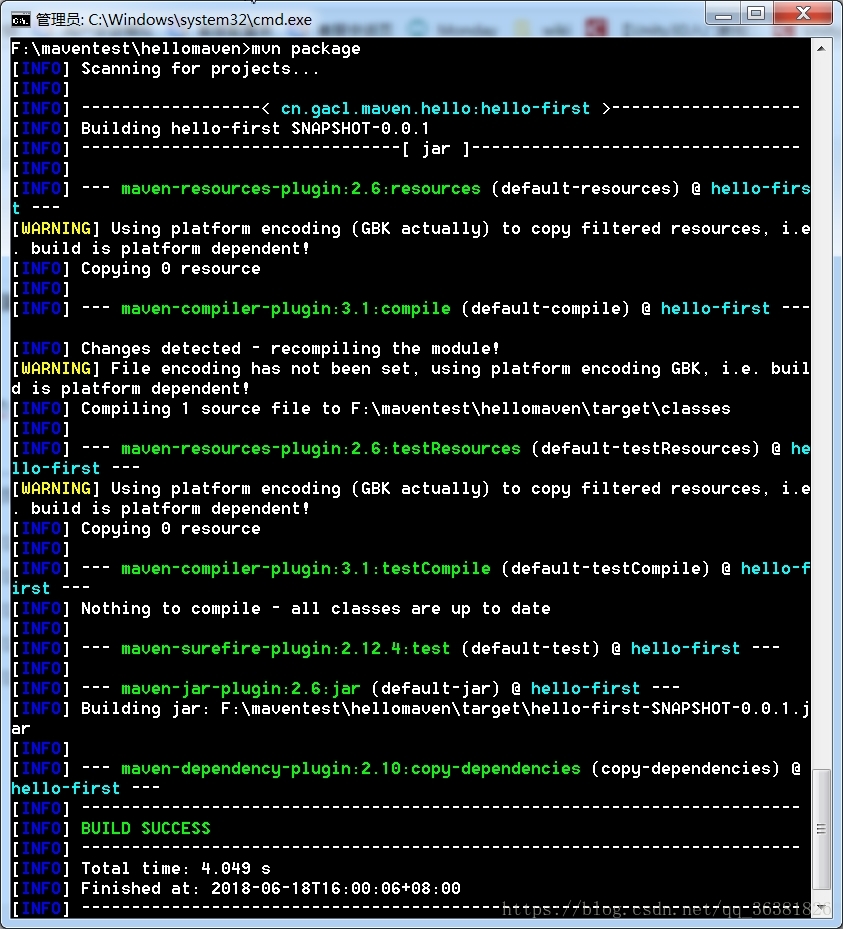Click 'File encoding has not been set' warning
Viewport: 843px width, 929px height.
pos(264,369)
